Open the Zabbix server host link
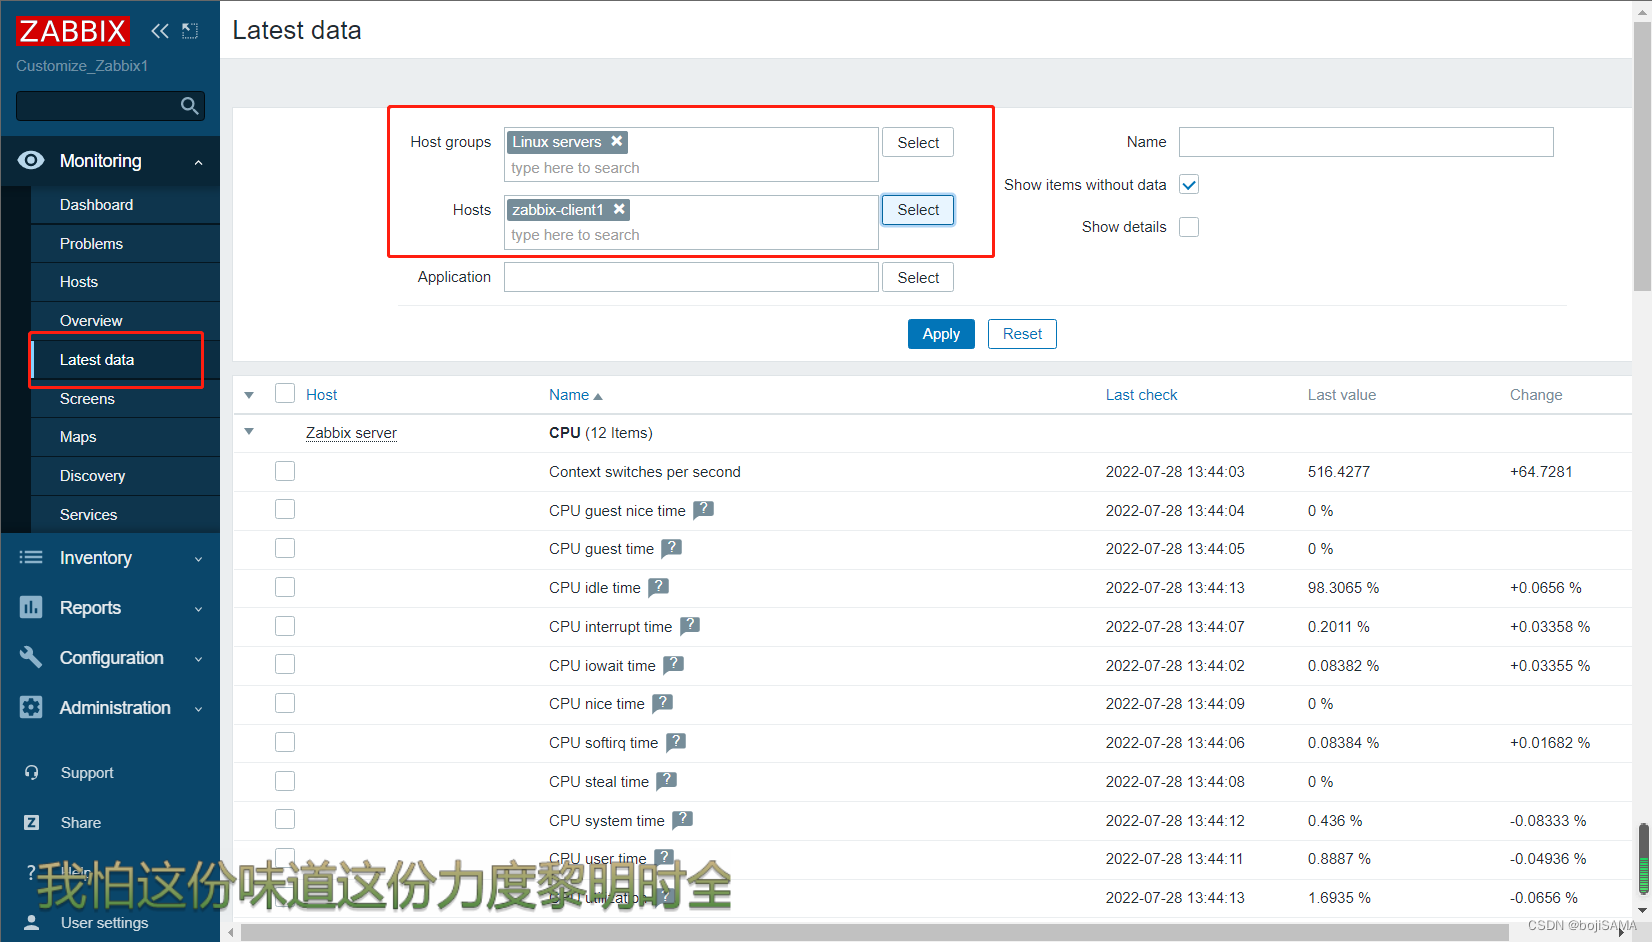Screen dimensions: 1652x942 (351, 433)
